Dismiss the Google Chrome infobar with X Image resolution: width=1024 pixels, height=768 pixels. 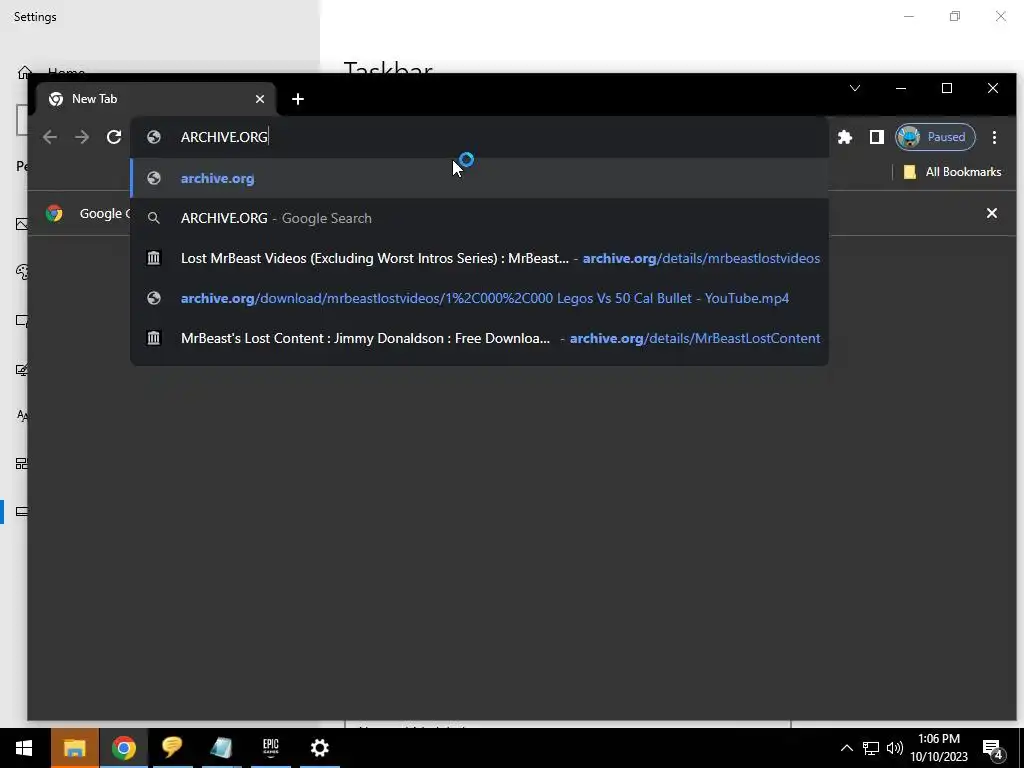[991, 213]
